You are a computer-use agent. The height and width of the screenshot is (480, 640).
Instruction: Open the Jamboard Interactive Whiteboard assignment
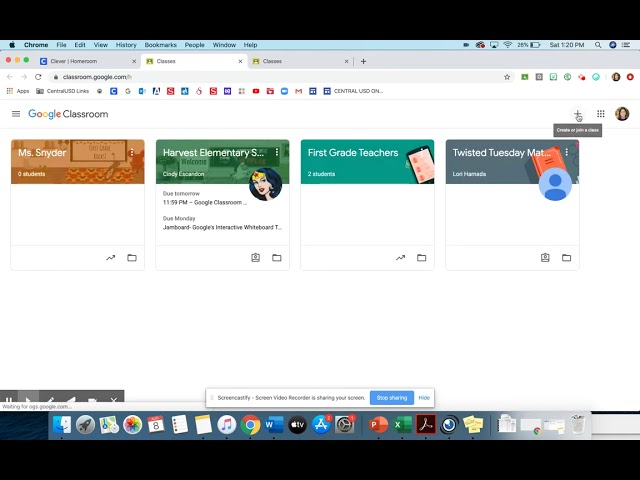222,227
